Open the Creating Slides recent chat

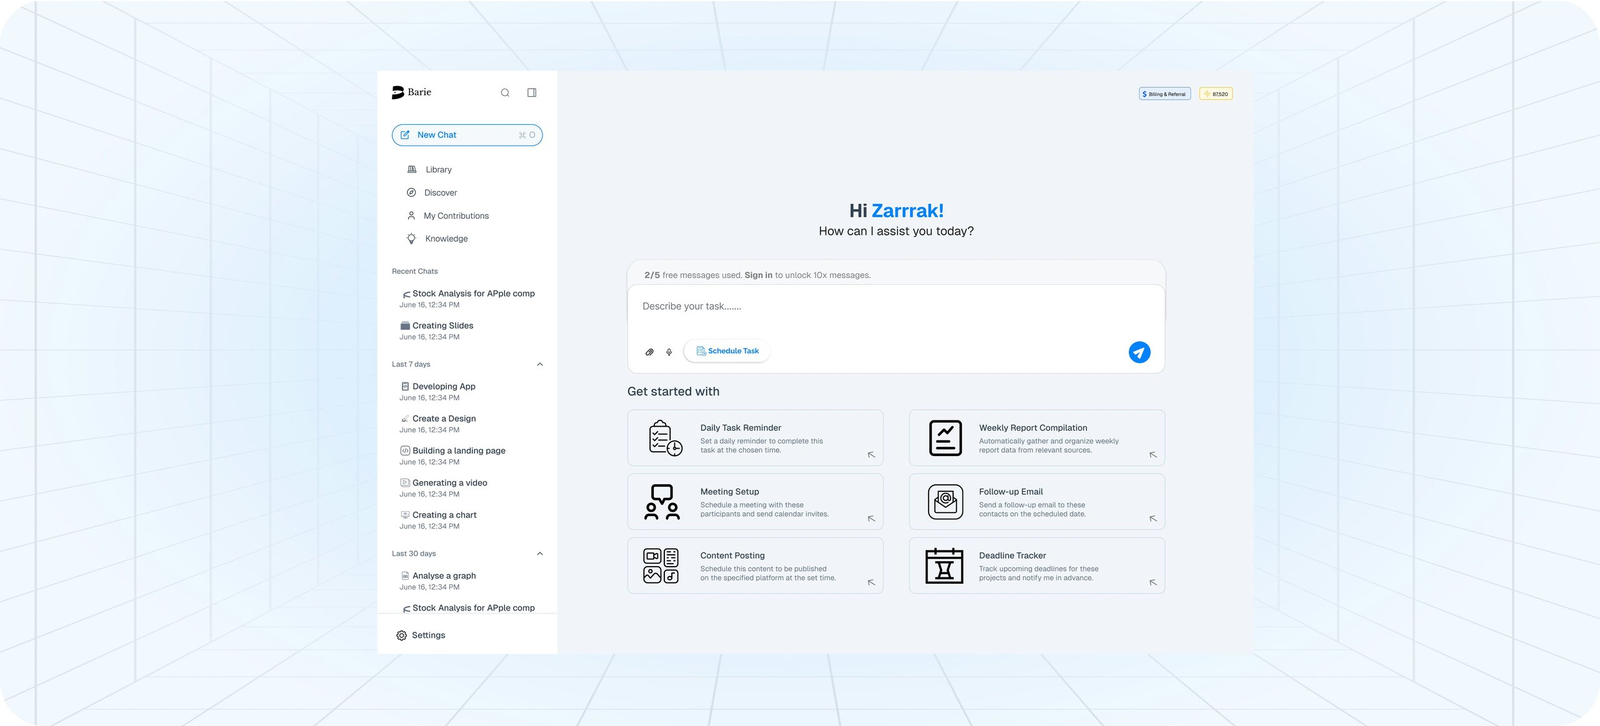click(x=443, y=326)
